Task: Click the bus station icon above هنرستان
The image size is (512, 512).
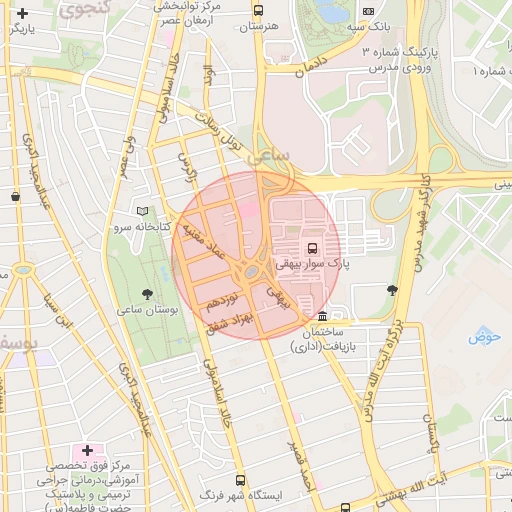Action: (258, 10)
